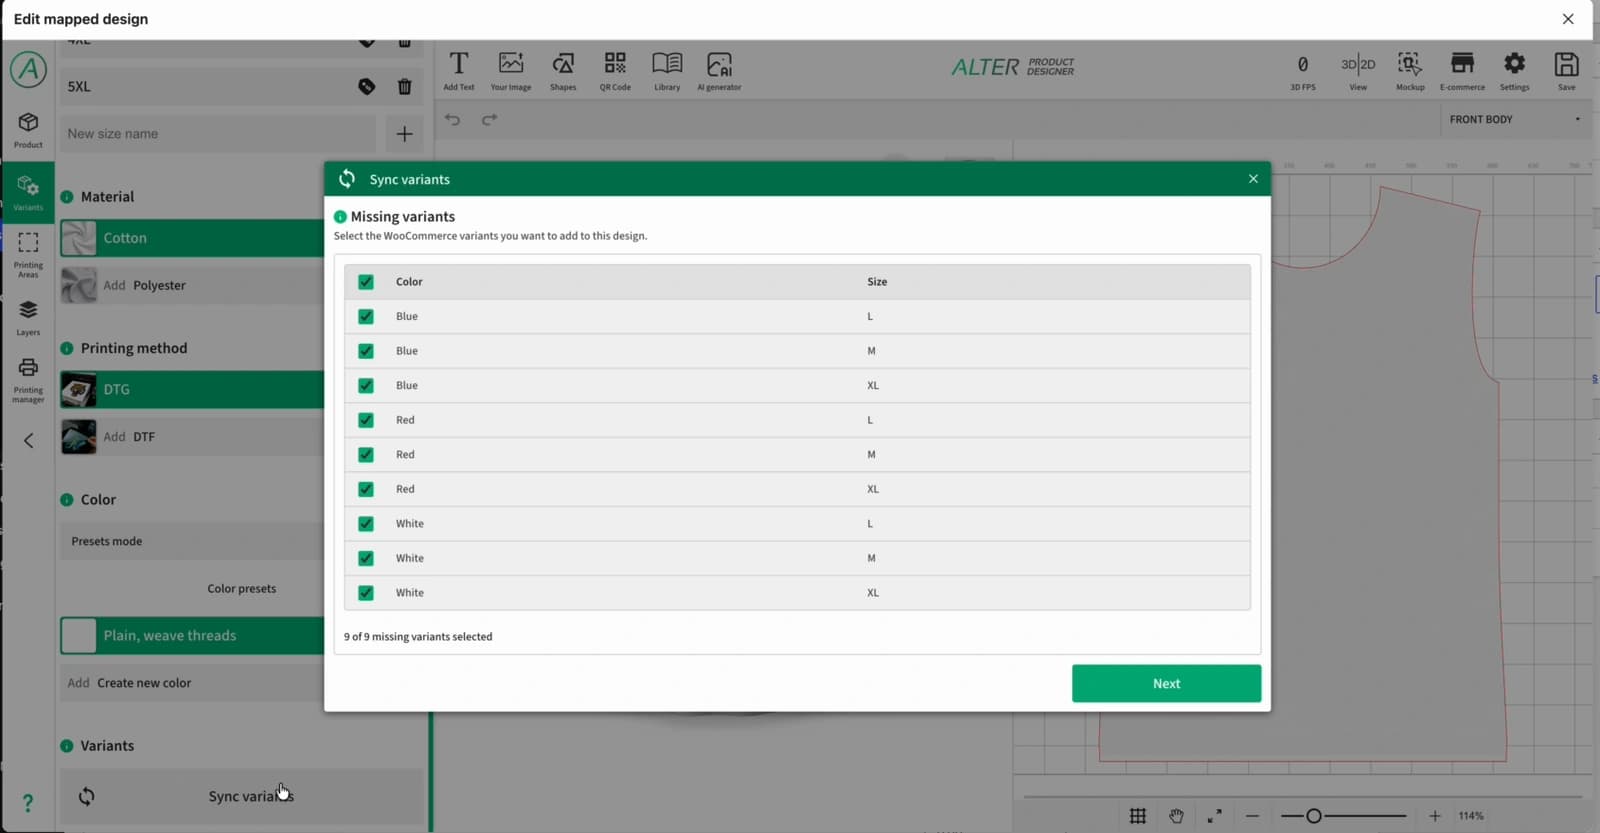Uncheck the Red M variant
The image size is (1600, 833).
pyautogui.click(x=366, y=454)
